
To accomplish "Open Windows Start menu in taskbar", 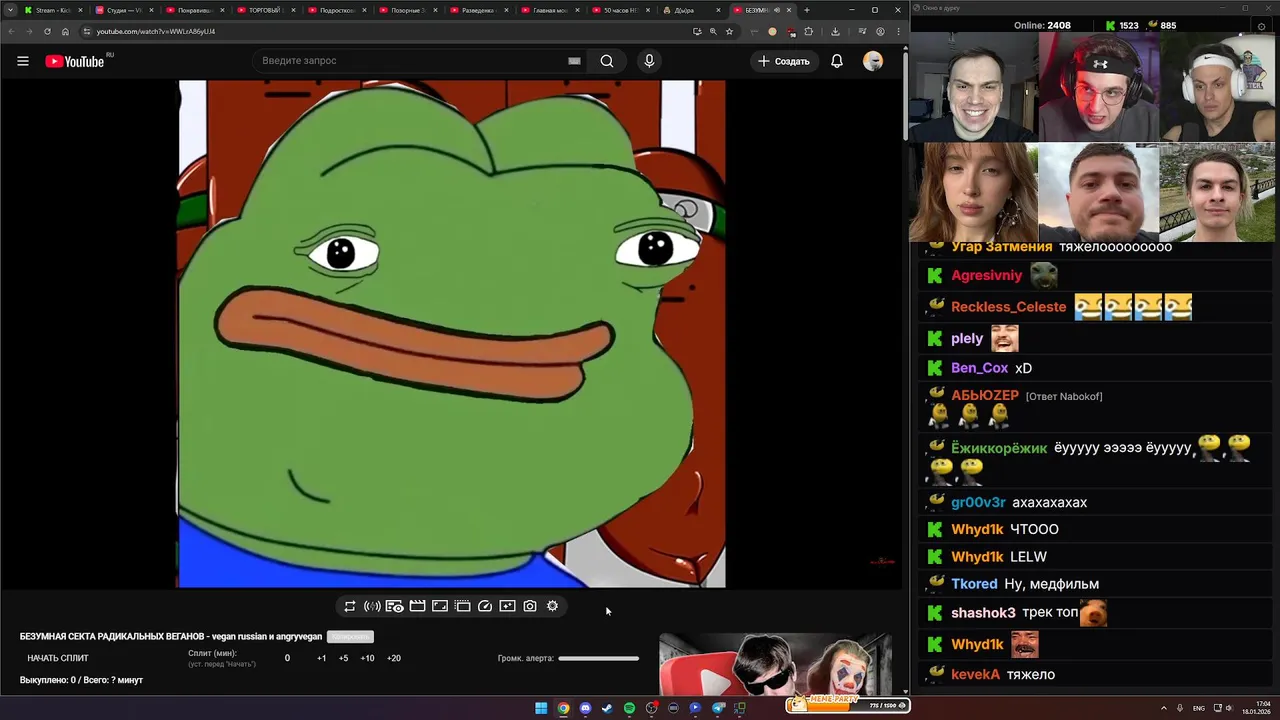I will click(541, 708).
